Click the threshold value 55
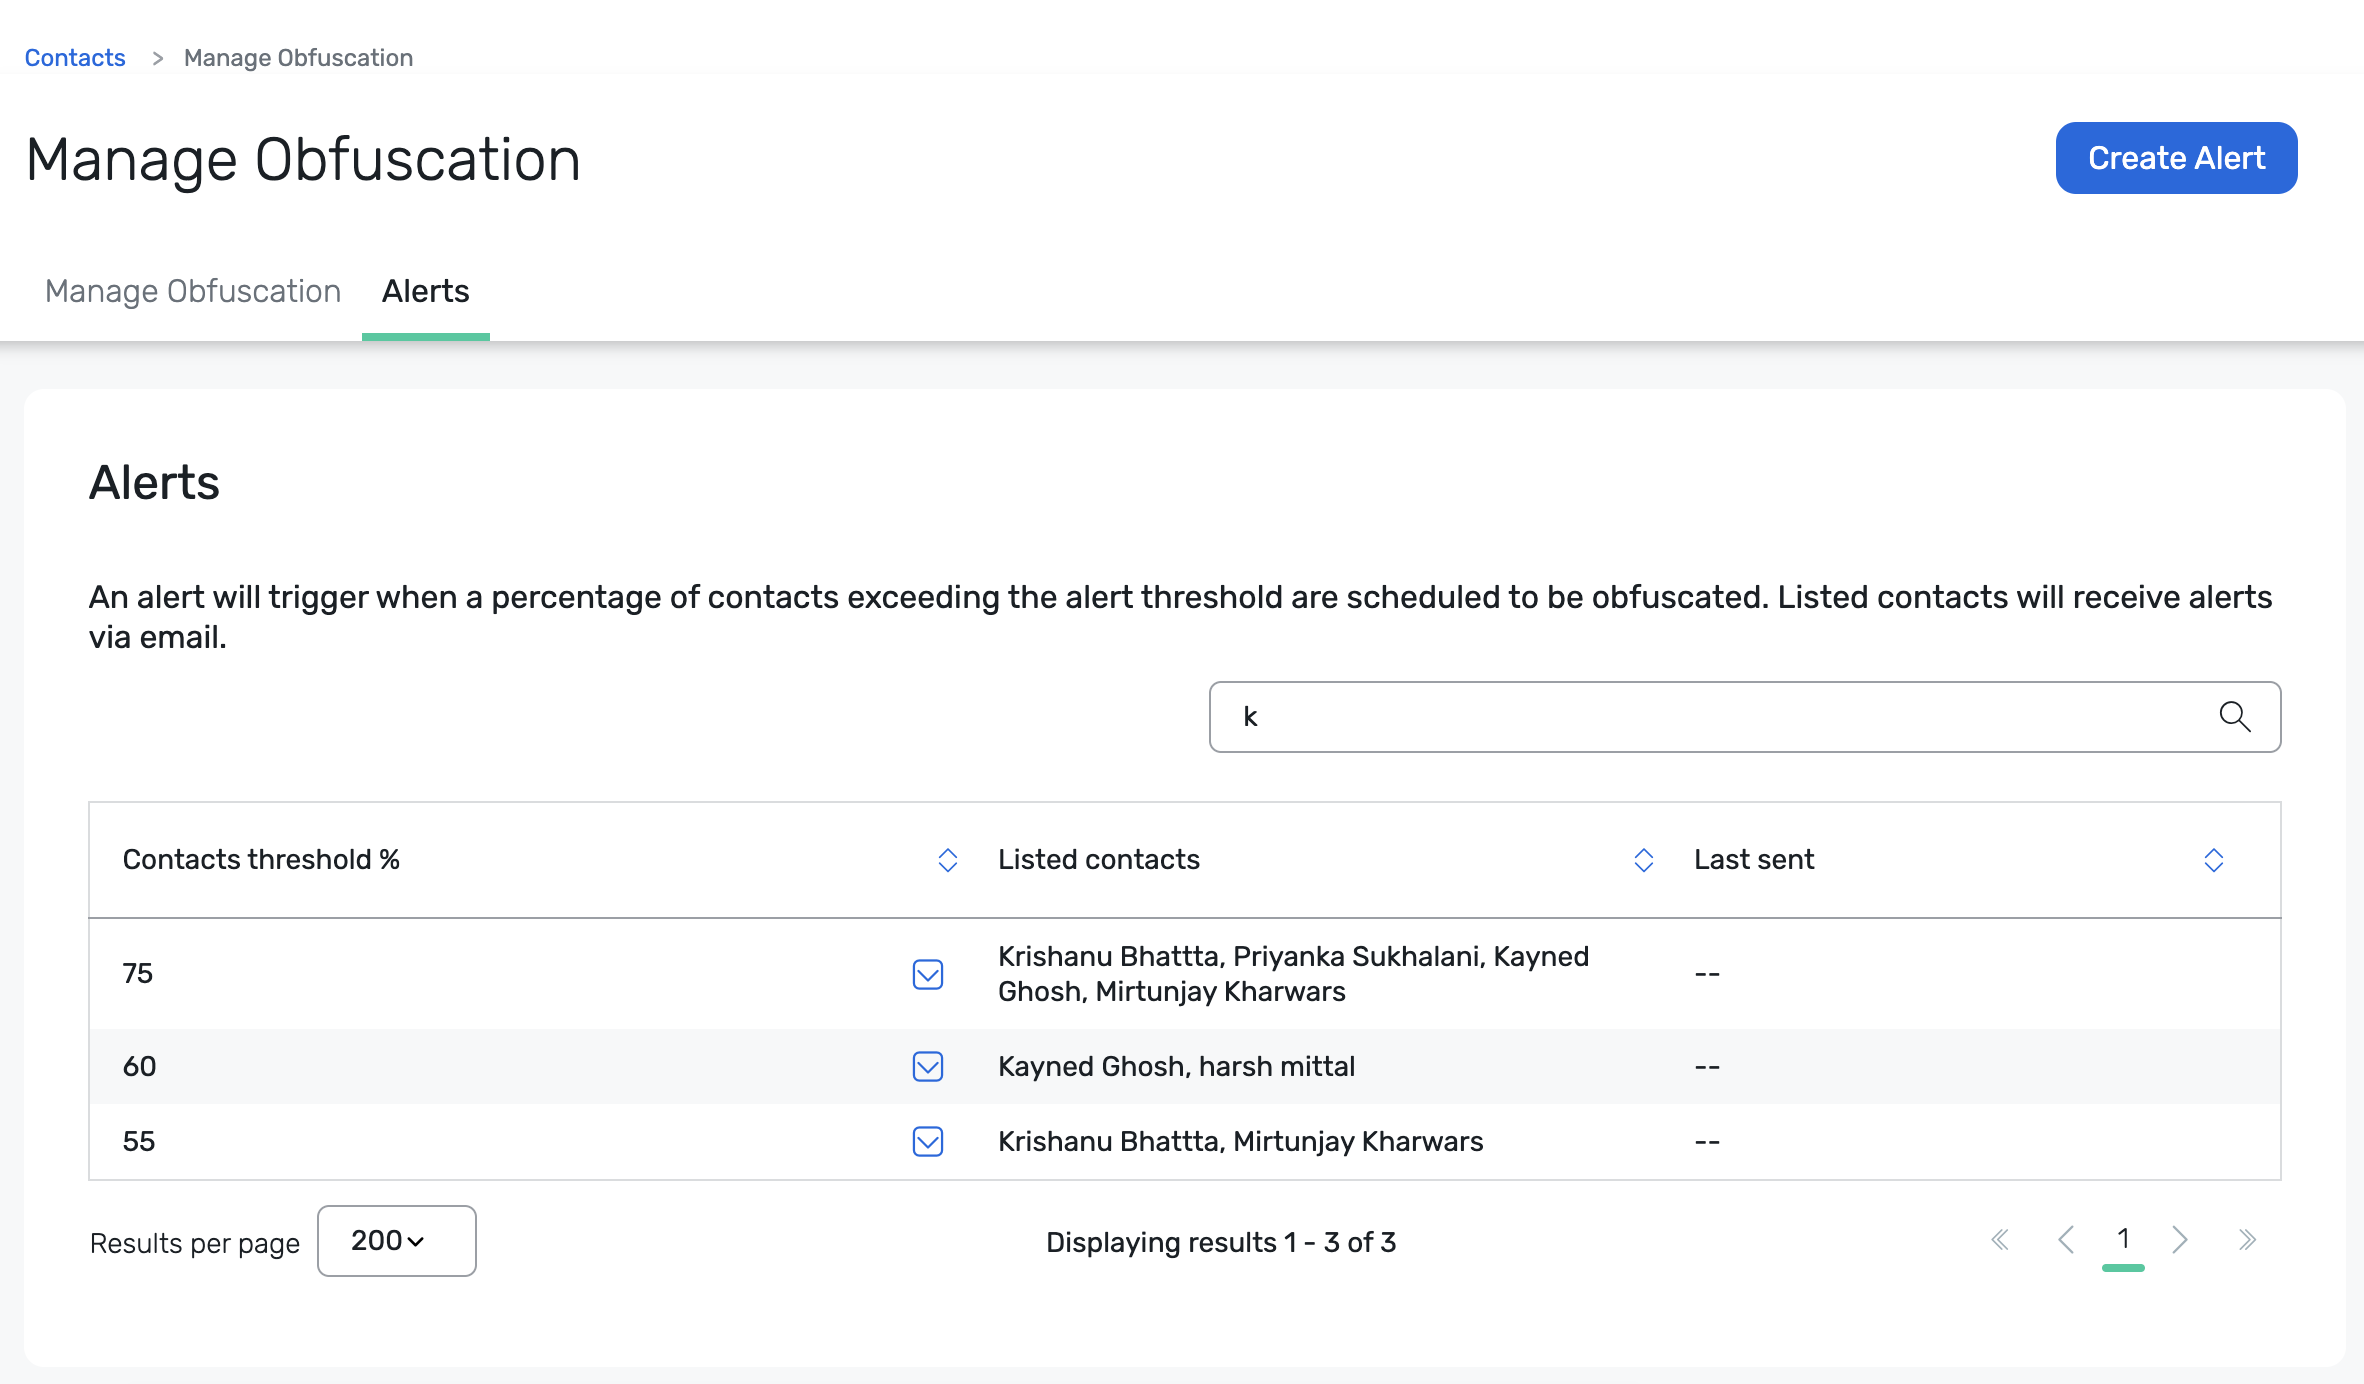 [138, 1141]
